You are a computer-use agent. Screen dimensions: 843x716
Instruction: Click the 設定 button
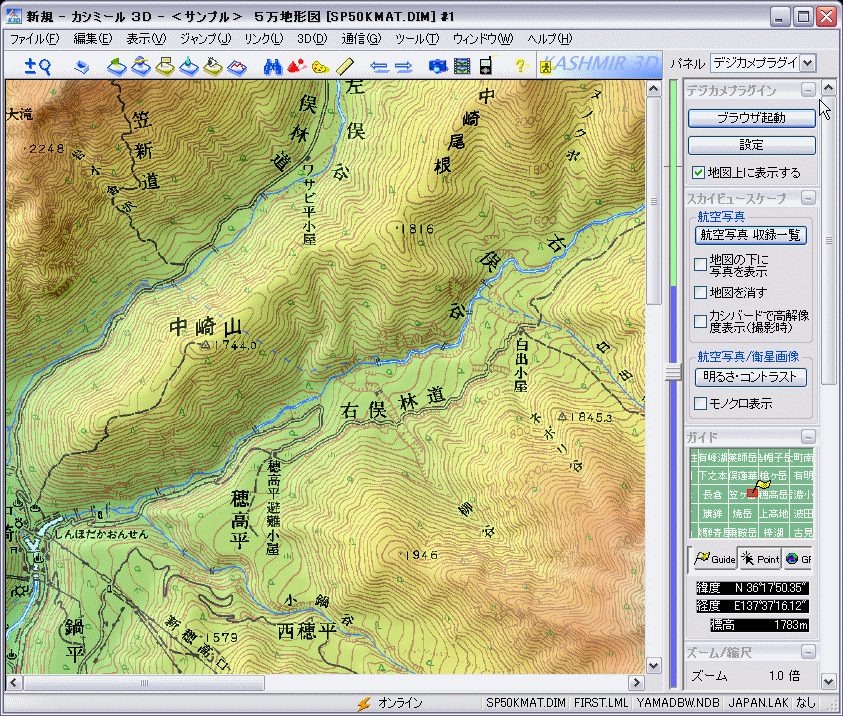tap(752, 145)
